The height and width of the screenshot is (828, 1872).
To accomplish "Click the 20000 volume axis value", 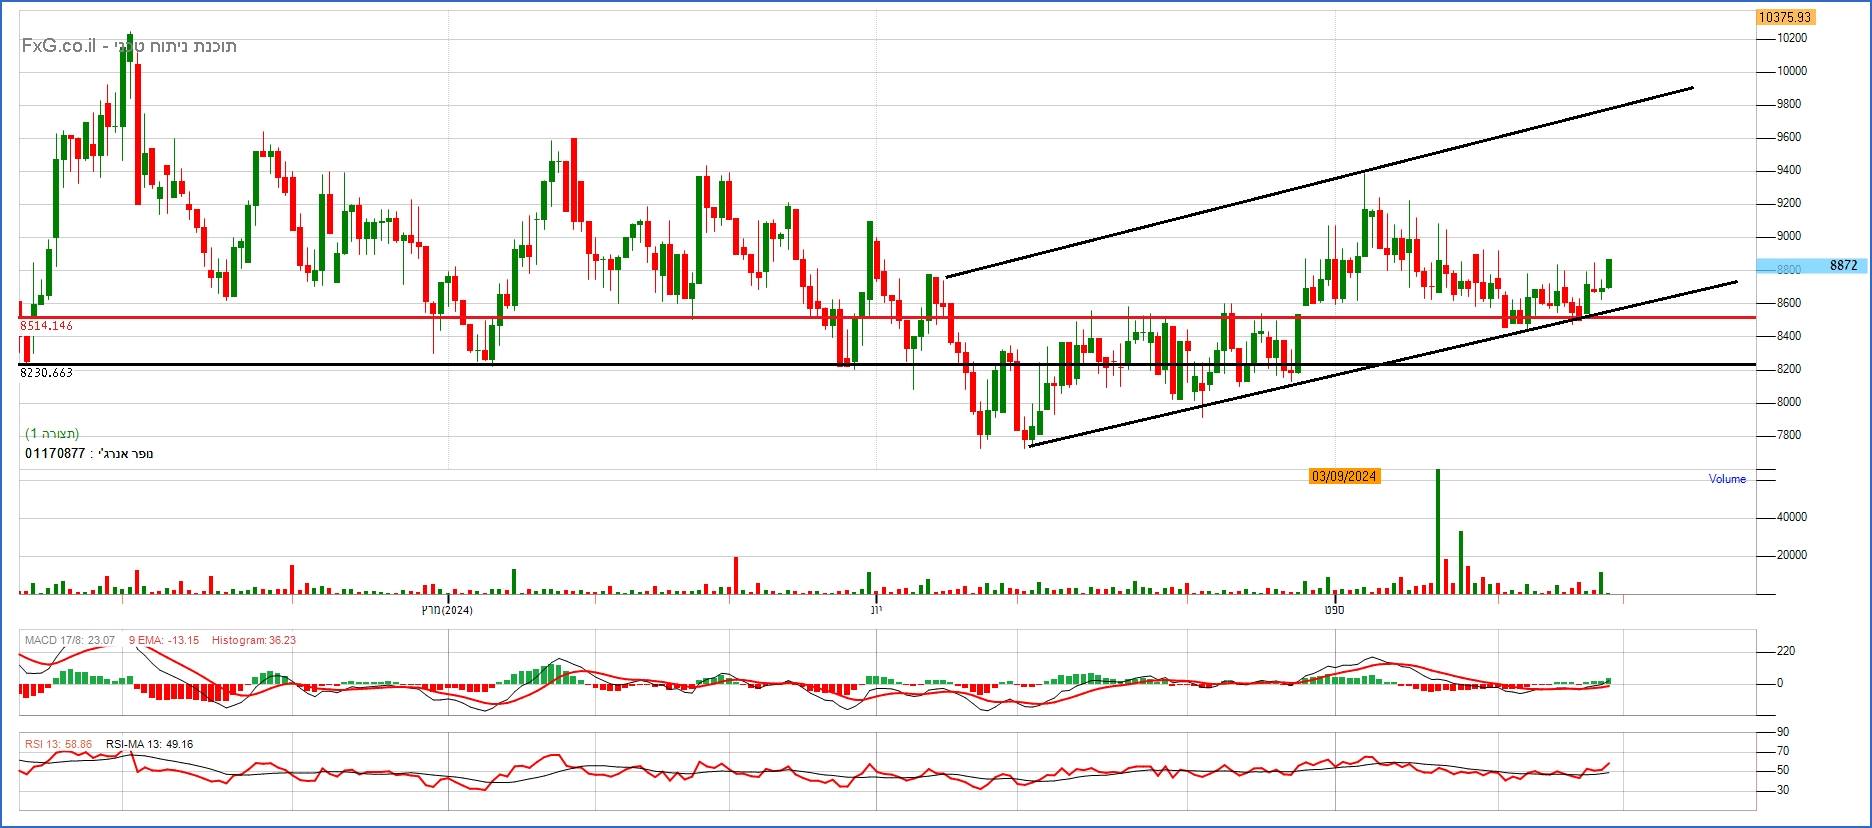I will point(1791,555).
